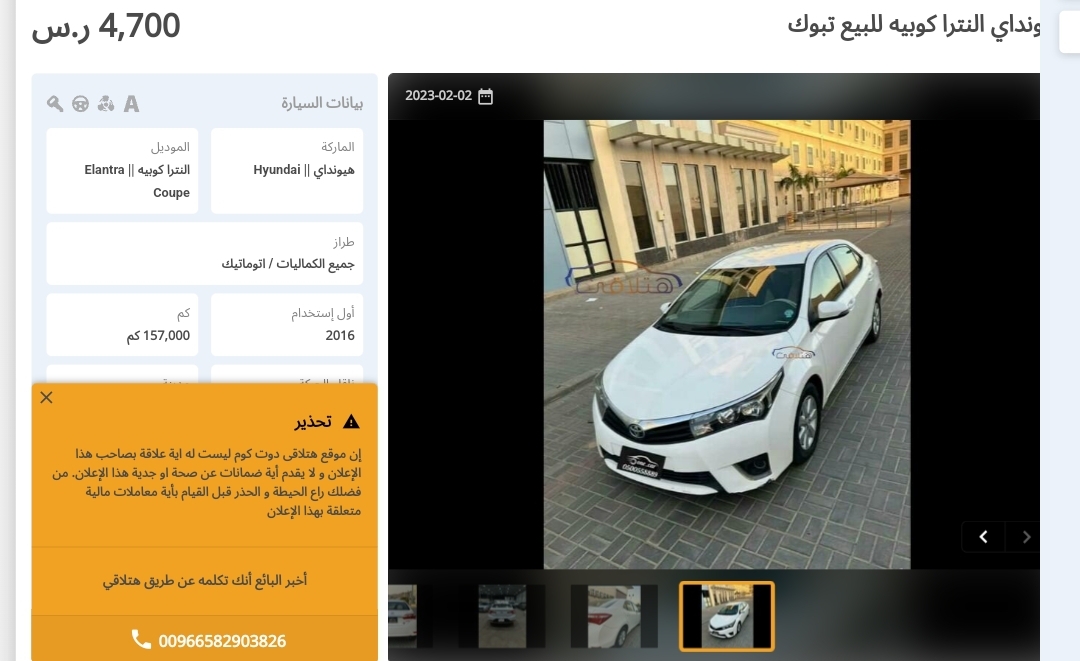Click the trim value جميع الكماليات / اتوماتيك
Image resolution: width=1080 pixels, height=661 pixels.
(288, 264)
